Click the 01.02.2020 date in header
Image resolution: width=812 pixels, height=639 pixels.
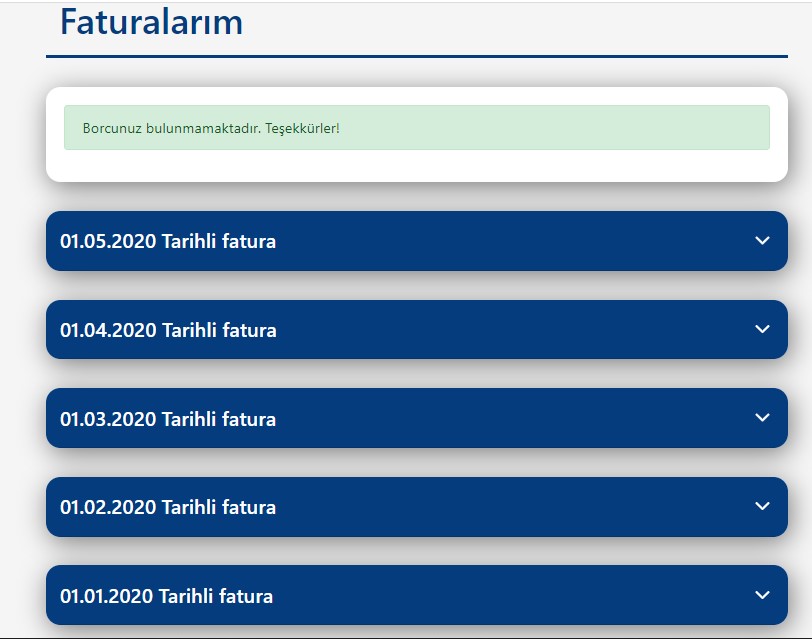[x=108, y=507]
